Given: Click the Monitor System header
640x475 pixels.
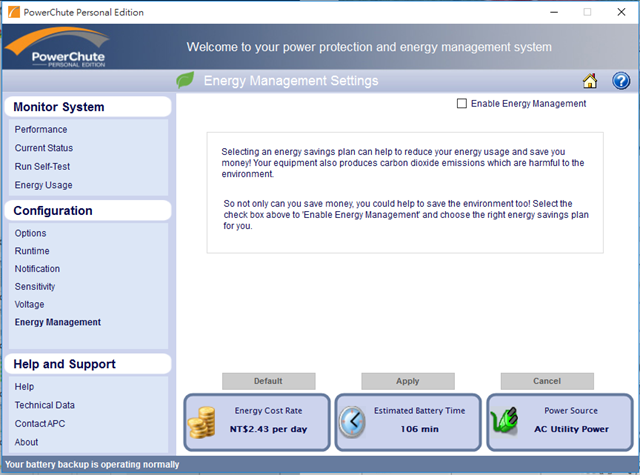Looking at the screenshot, I should [88, 107].
